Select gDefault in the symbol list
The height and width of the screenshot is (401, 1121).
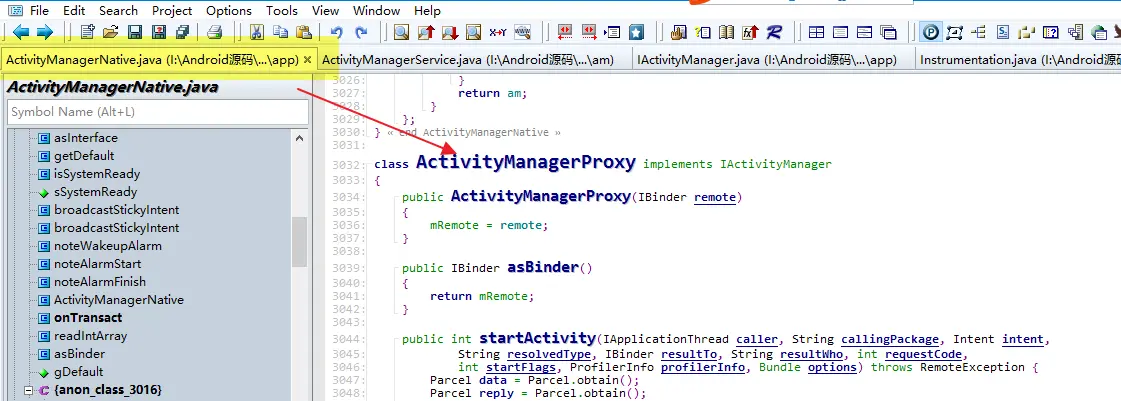[79, 372]
